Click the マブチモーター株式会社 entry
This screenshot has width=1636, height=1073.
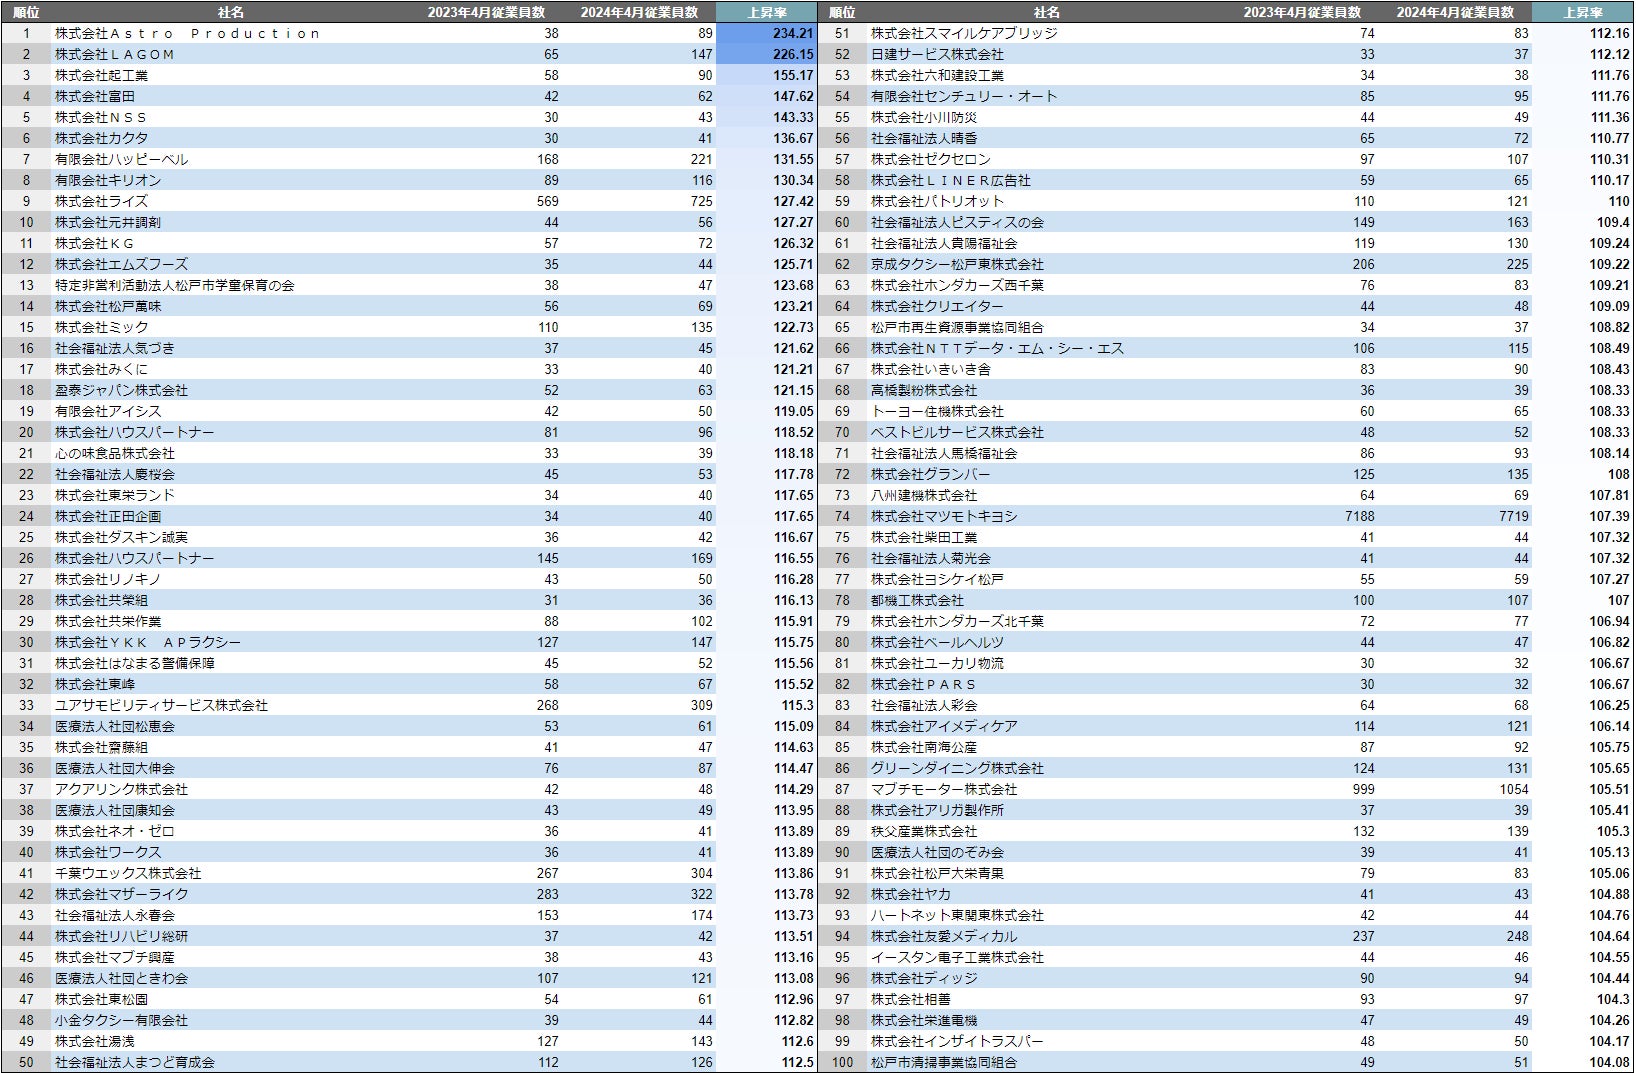(x=944, y=789)
